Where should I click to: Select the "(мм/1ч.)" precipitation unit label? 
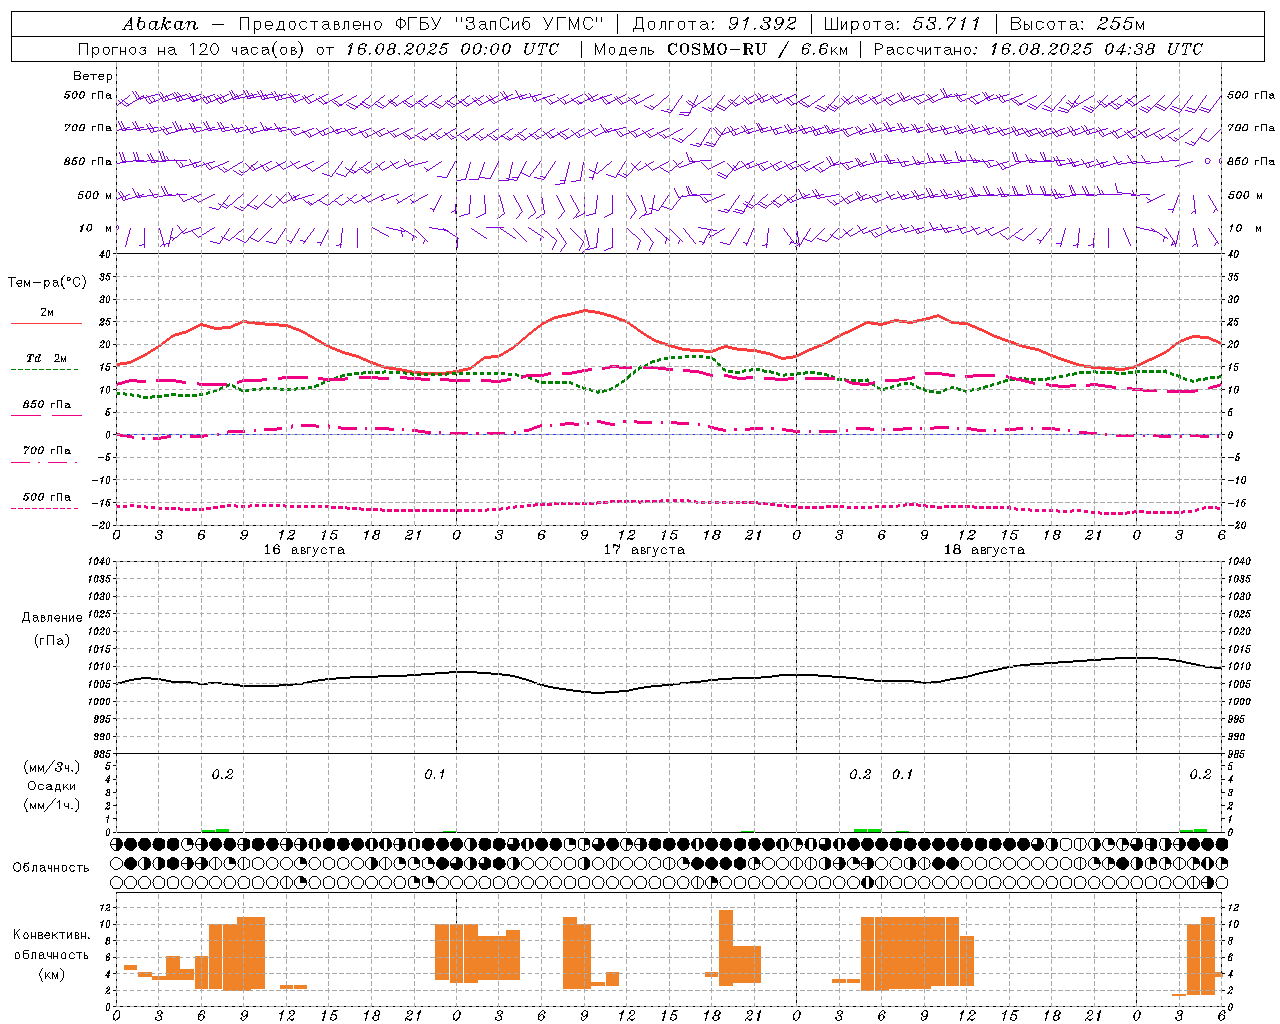[52, 805]
